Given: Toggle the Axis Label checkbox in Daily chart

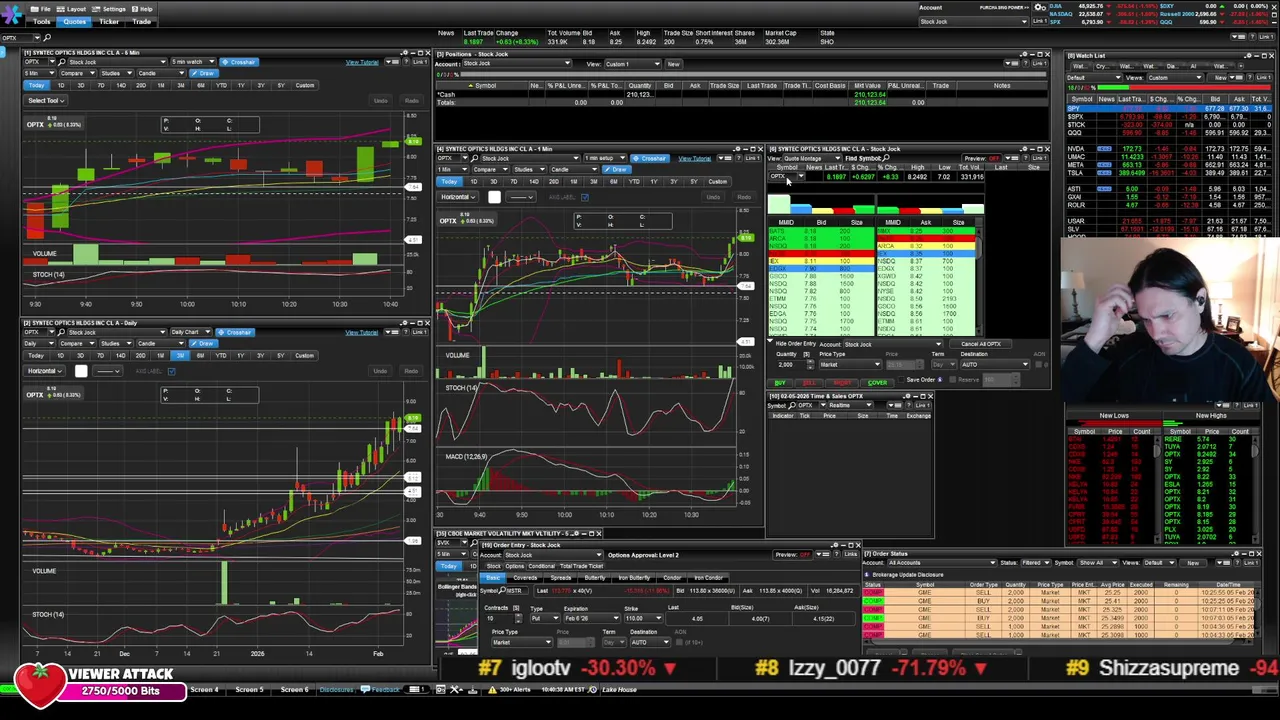Looking at the screenshot, I should tap(171, 371).
